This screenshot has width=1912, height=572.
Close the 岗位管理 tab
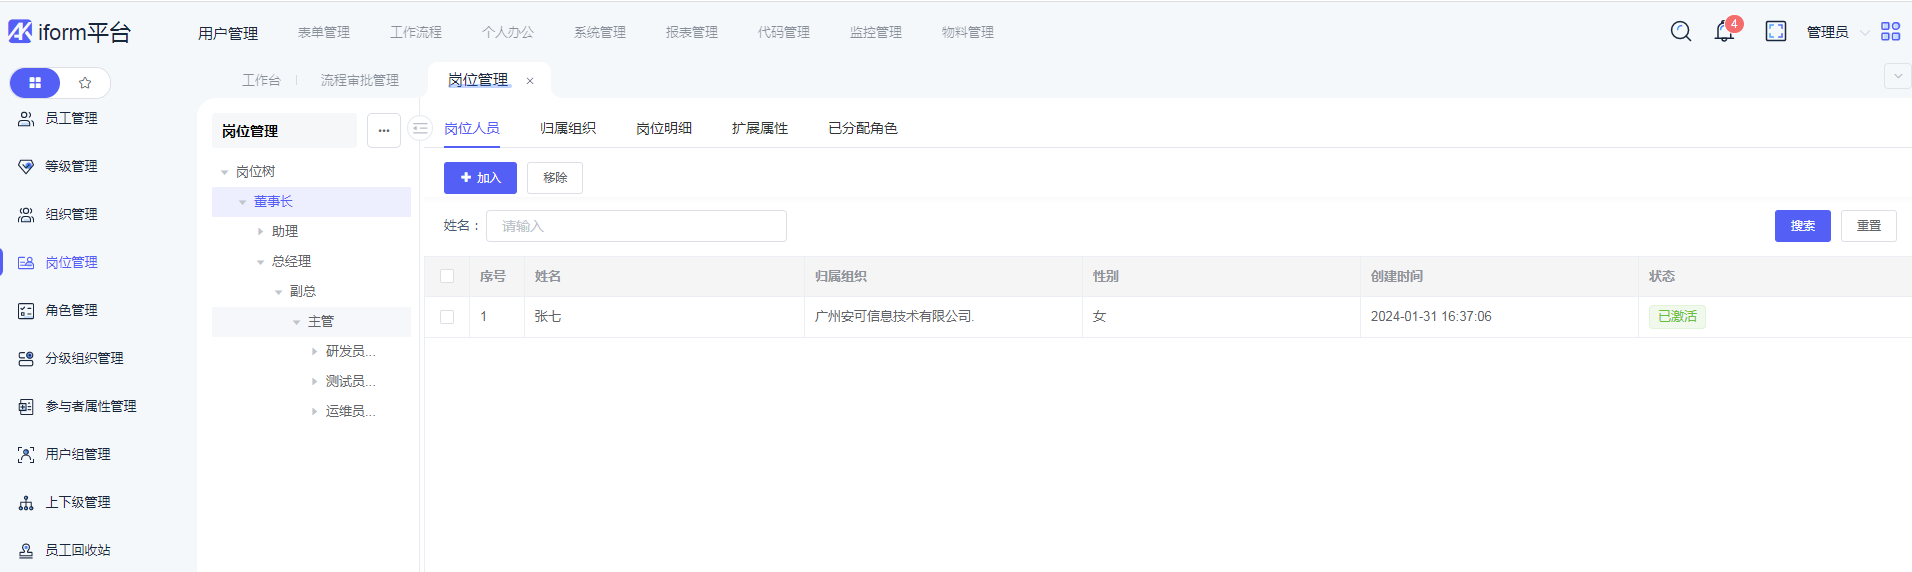coord(530,81)
